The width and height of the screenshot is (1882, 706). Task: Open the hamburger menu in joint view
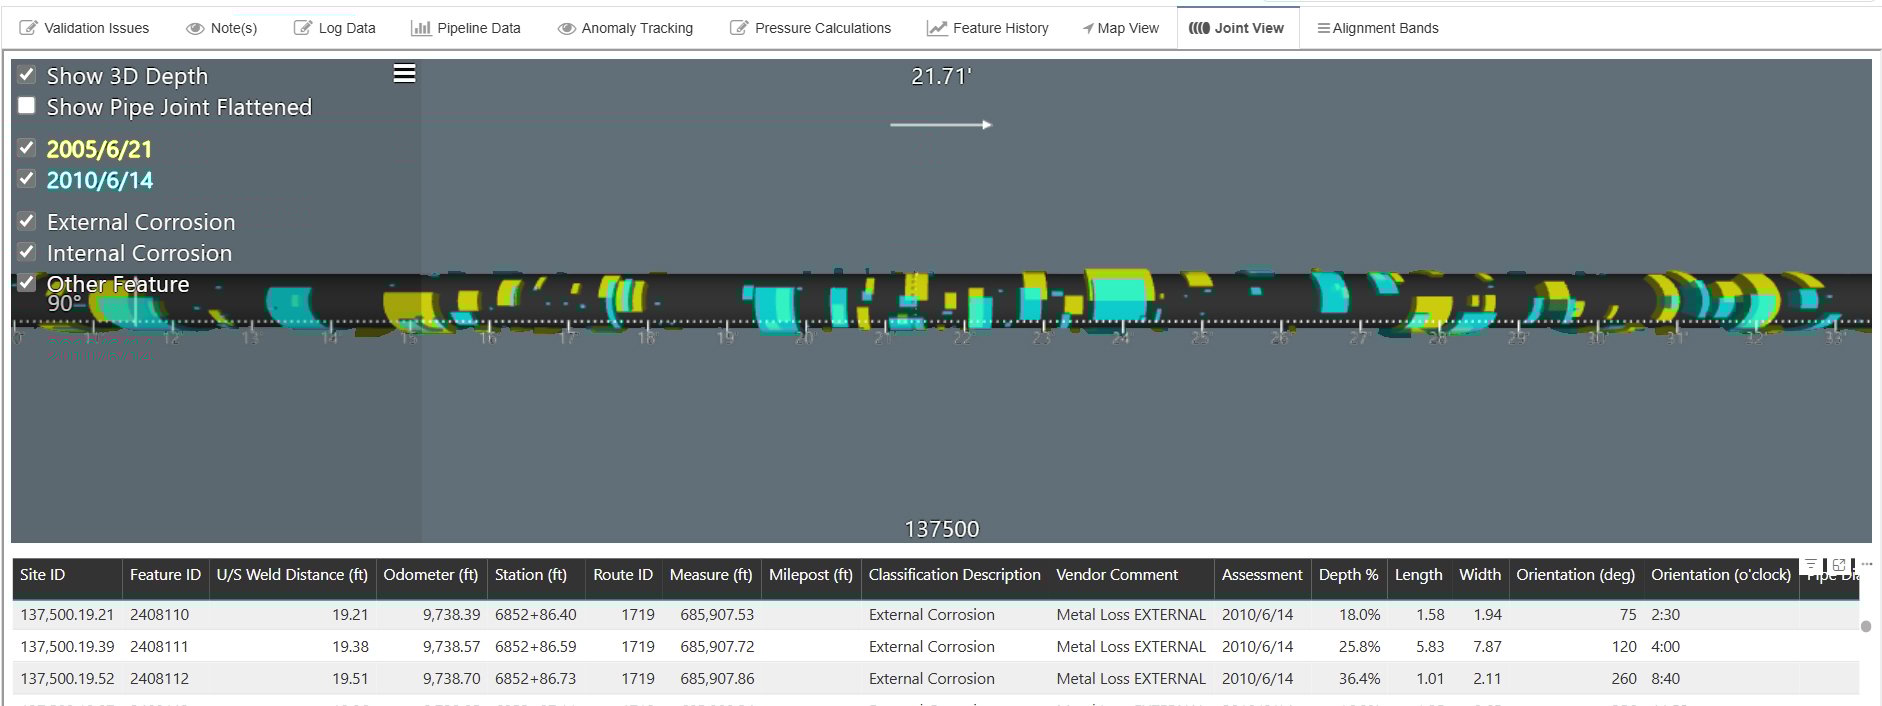[404, 73]
